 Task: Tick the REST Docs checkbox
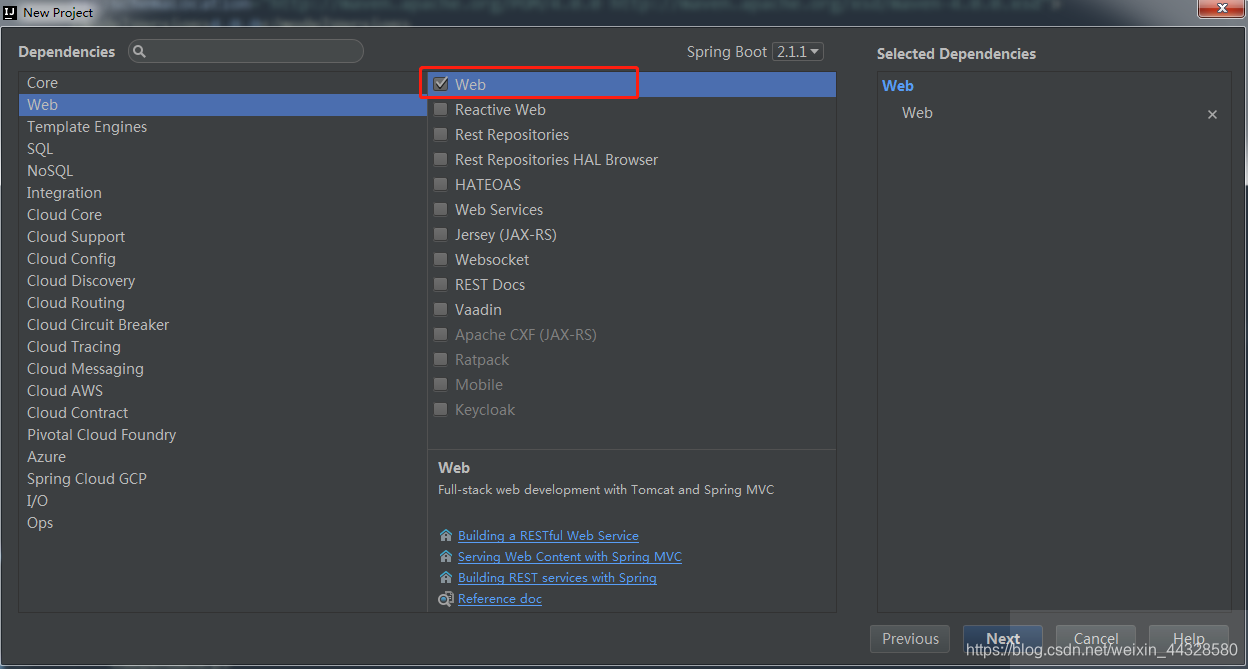coord(441,284)
